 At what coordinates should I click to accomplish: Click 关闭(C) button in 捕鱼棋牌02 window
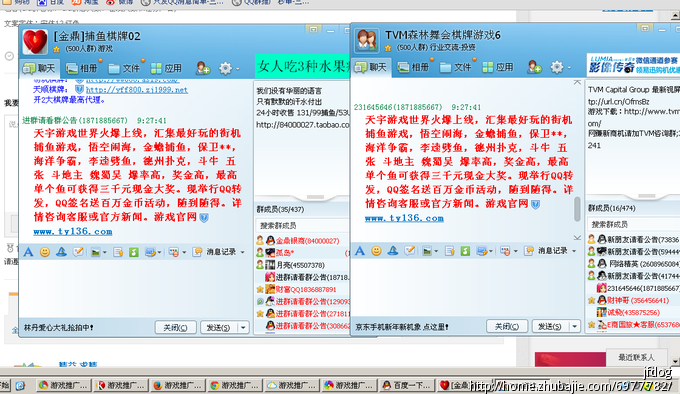[x=176, y=328]
